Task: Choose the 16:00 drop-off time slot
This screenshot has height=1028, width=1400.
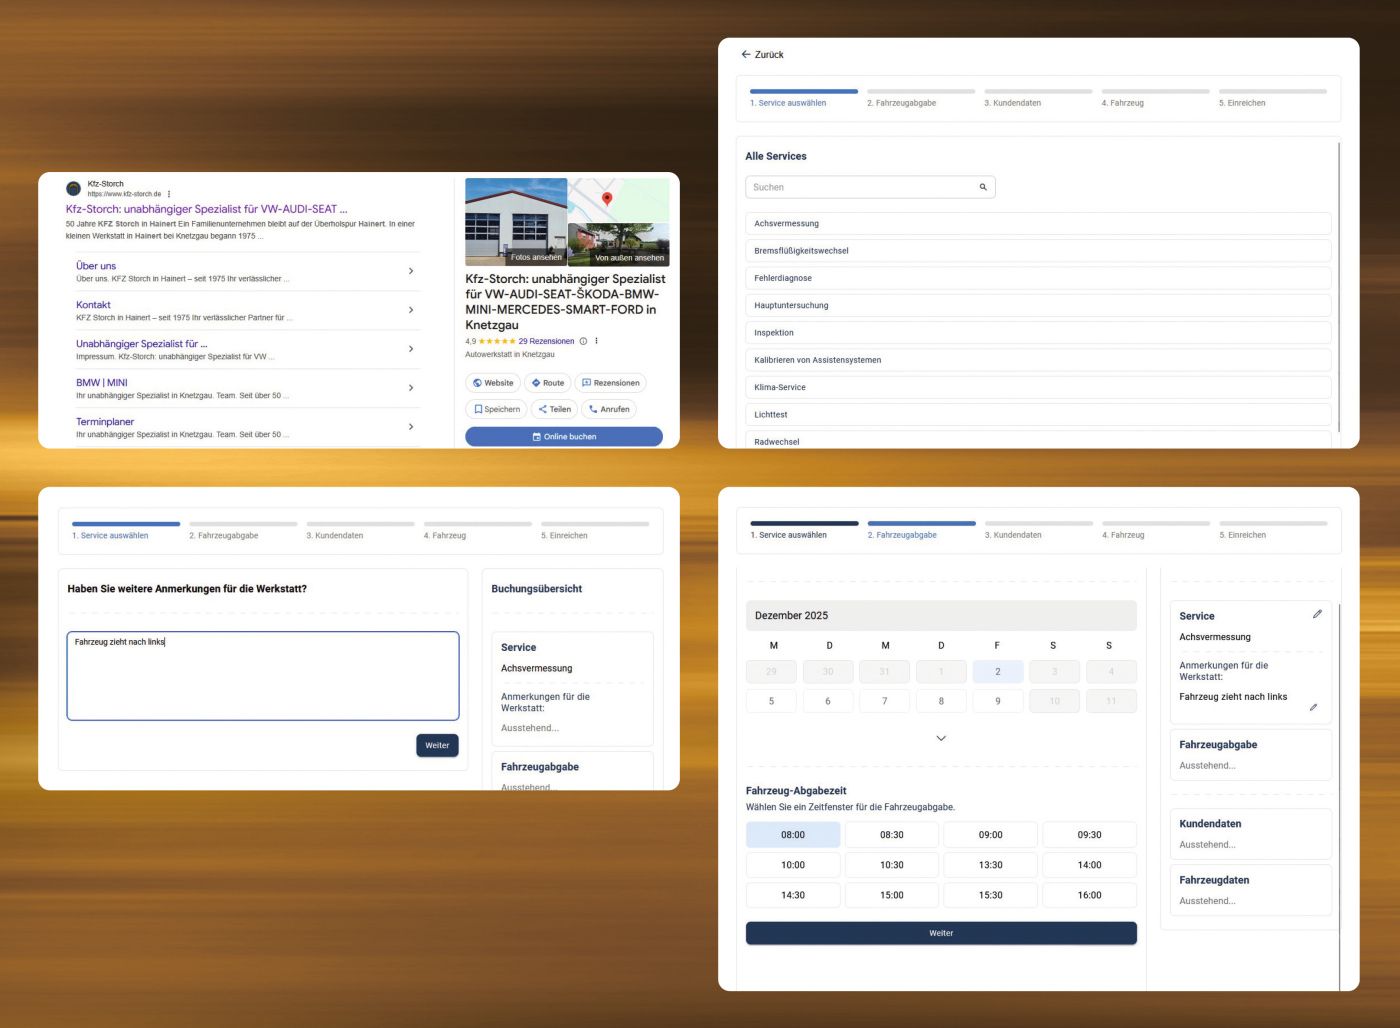Action: 1089,895
